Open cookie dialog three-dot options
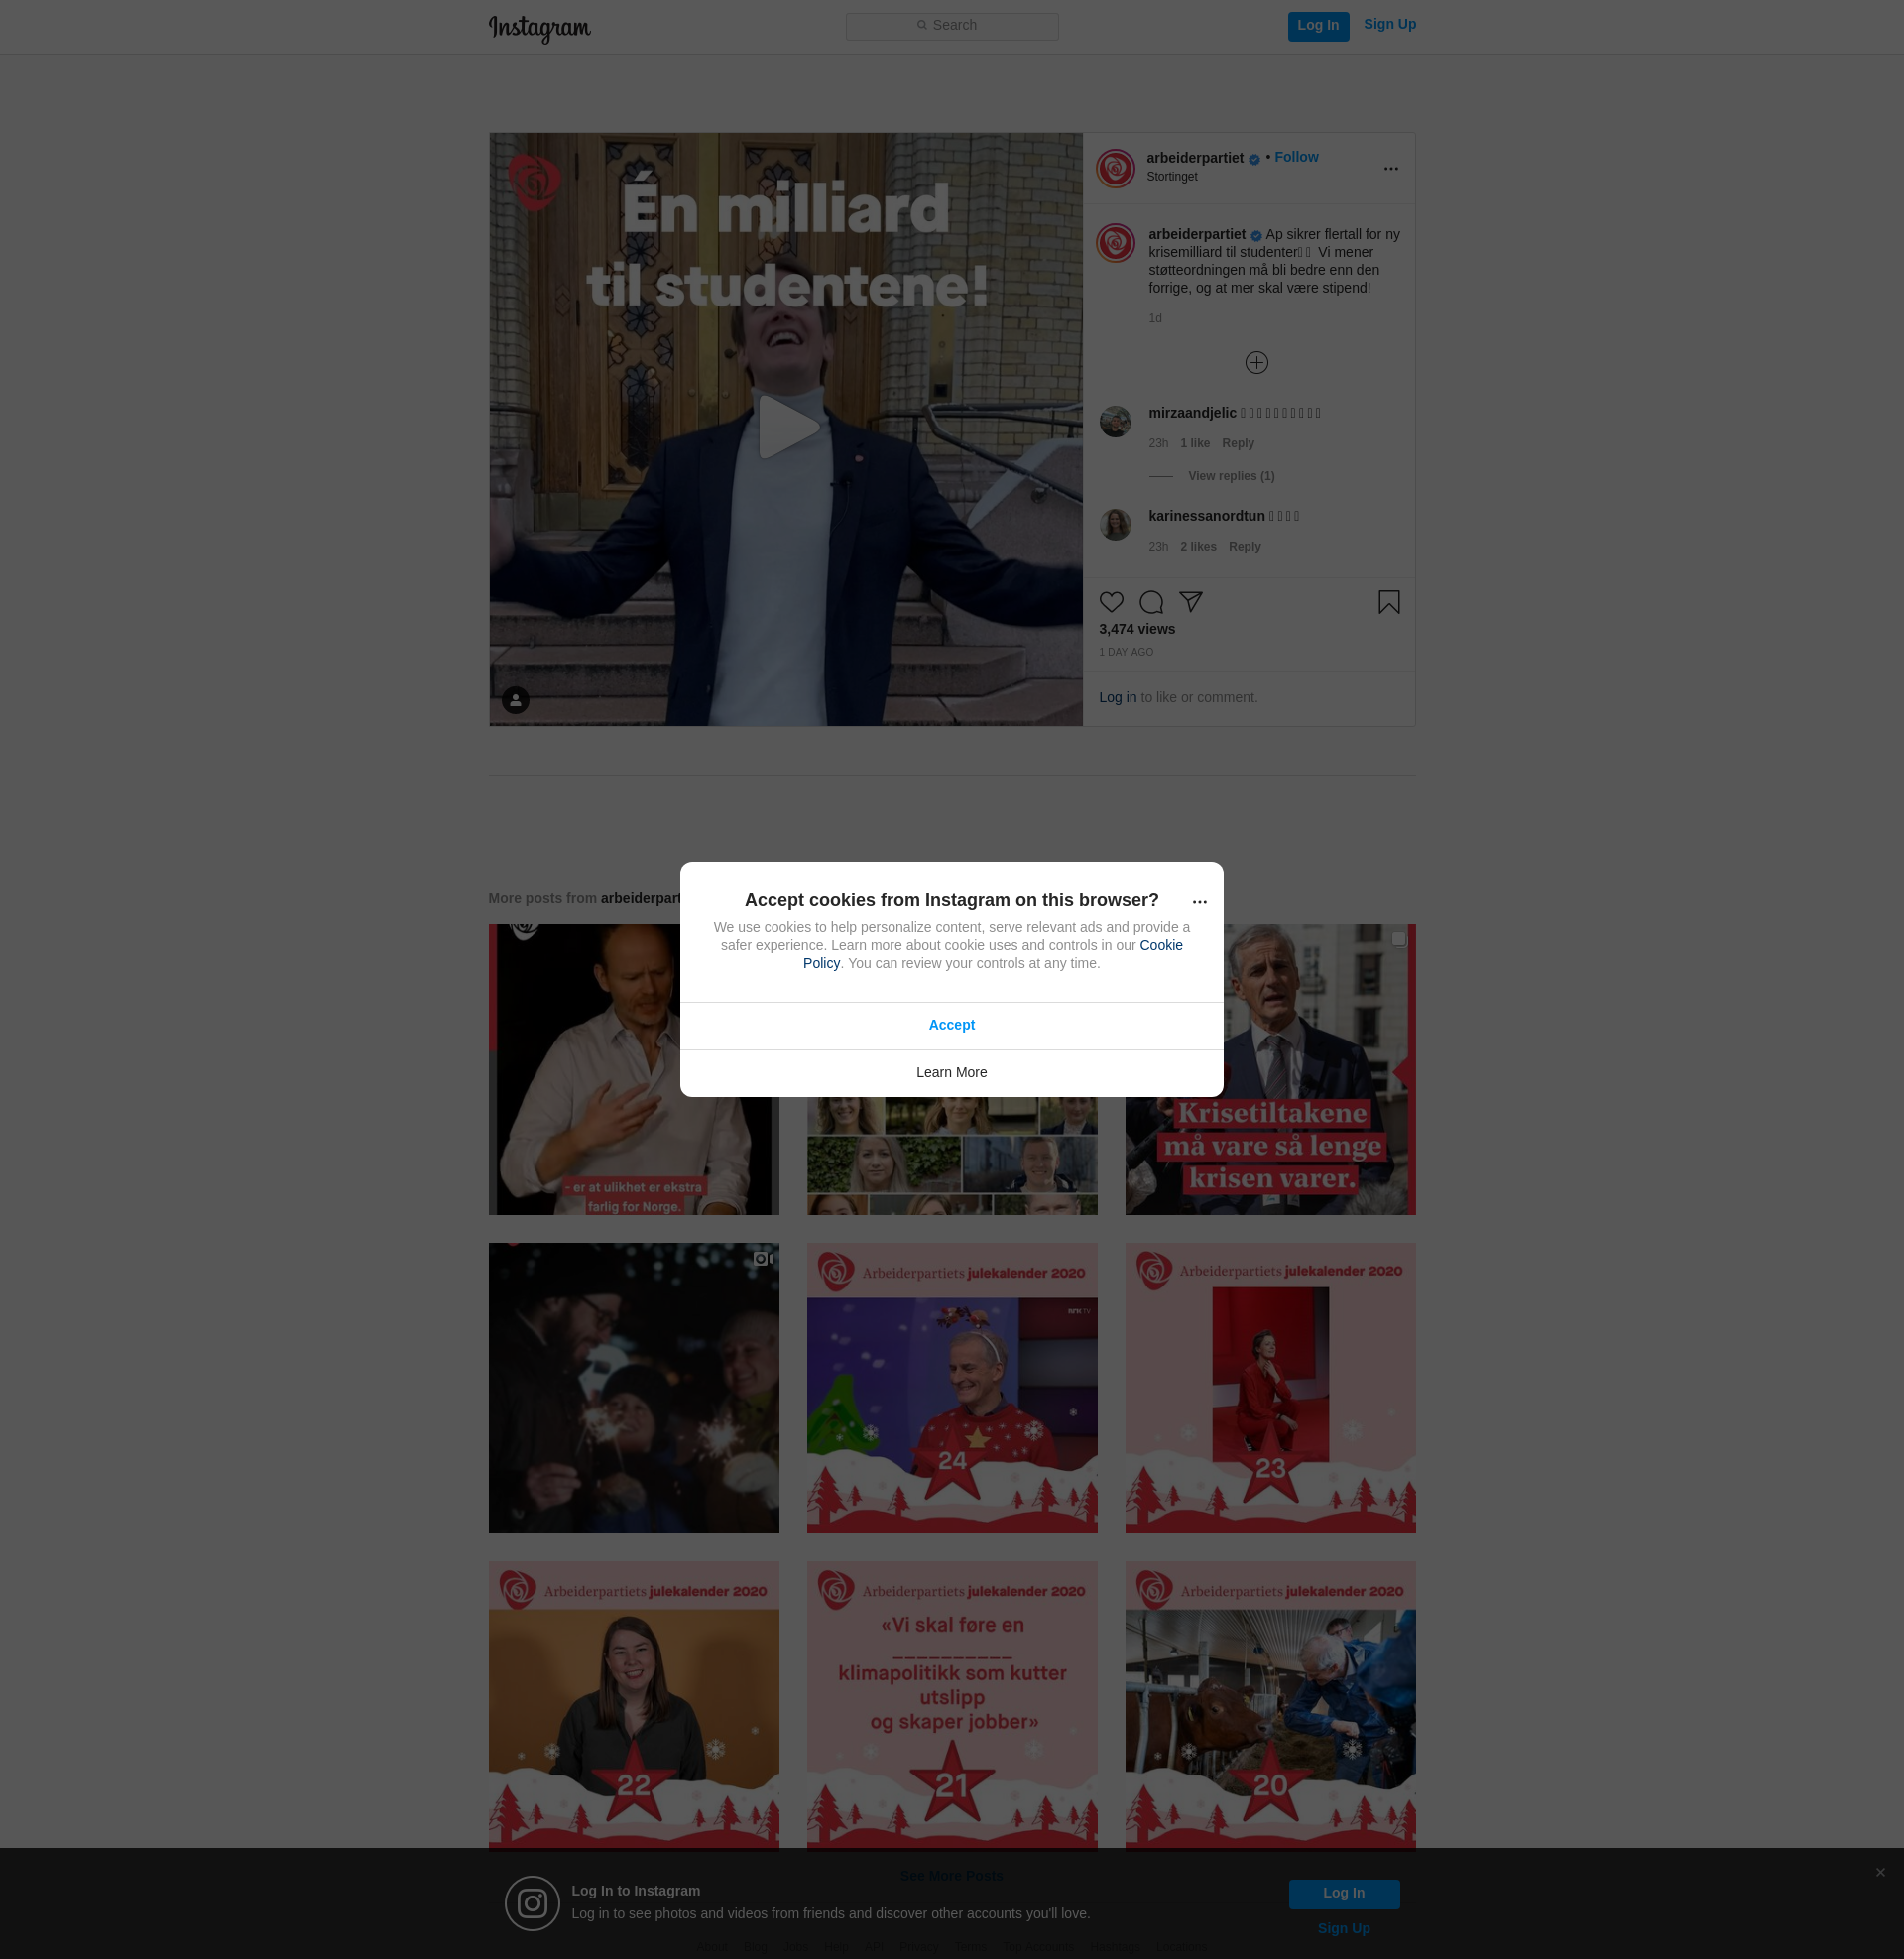Viewport: 1904px width, 1959px height. click(x=1200, y=902)
